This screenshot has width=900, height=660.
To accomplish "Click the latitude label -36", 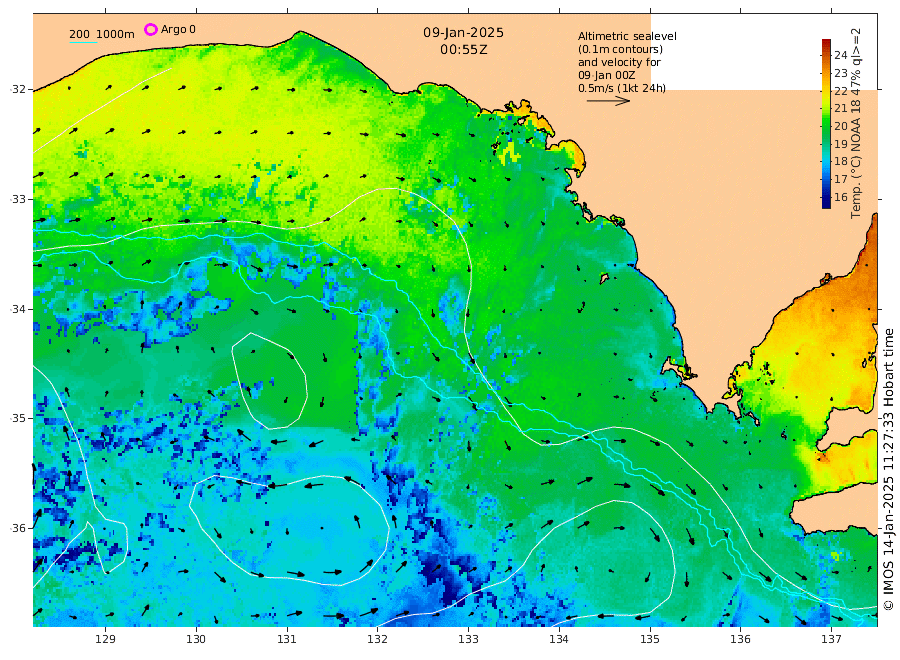I will pos(18,528).
